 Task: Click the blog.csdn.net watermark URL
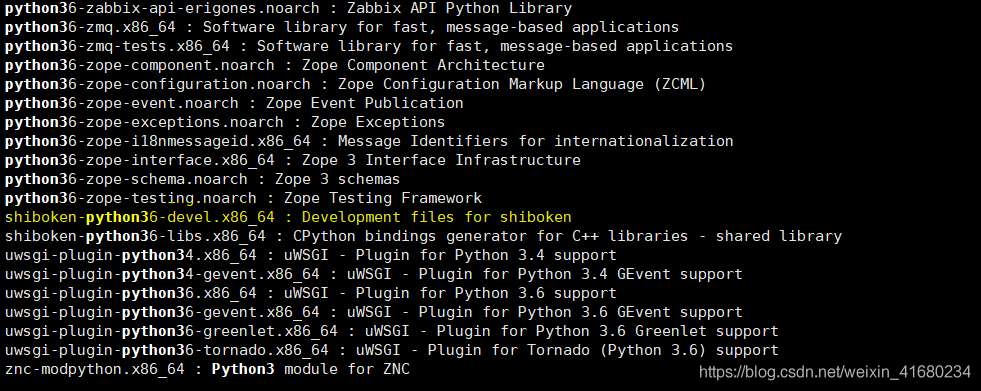click(x=835, y=373)
